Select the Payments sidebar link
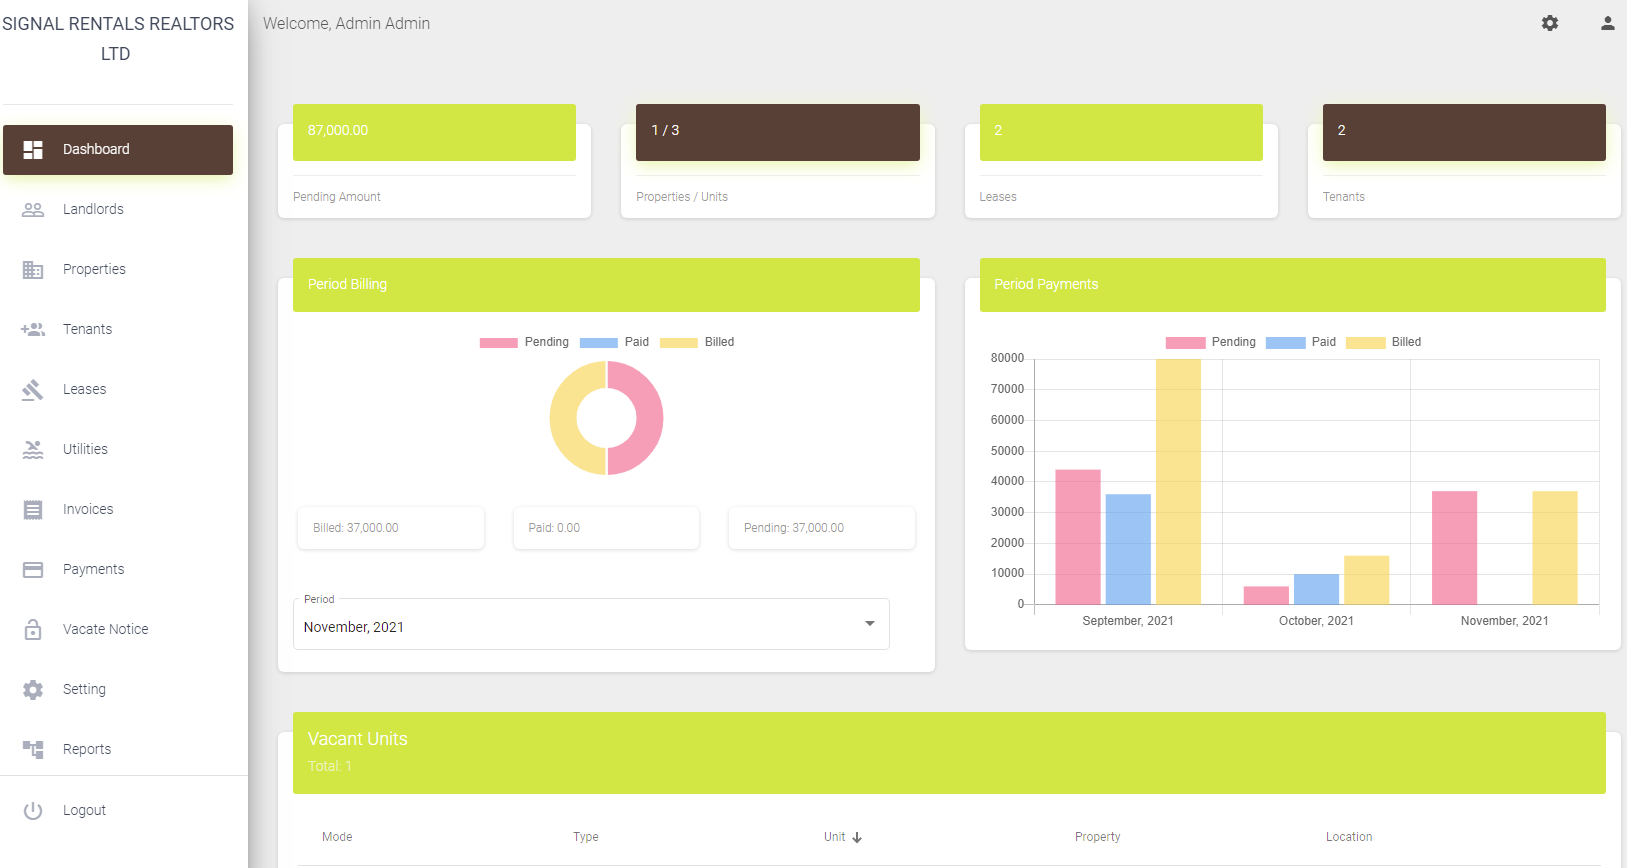 (x=93, y=569)
